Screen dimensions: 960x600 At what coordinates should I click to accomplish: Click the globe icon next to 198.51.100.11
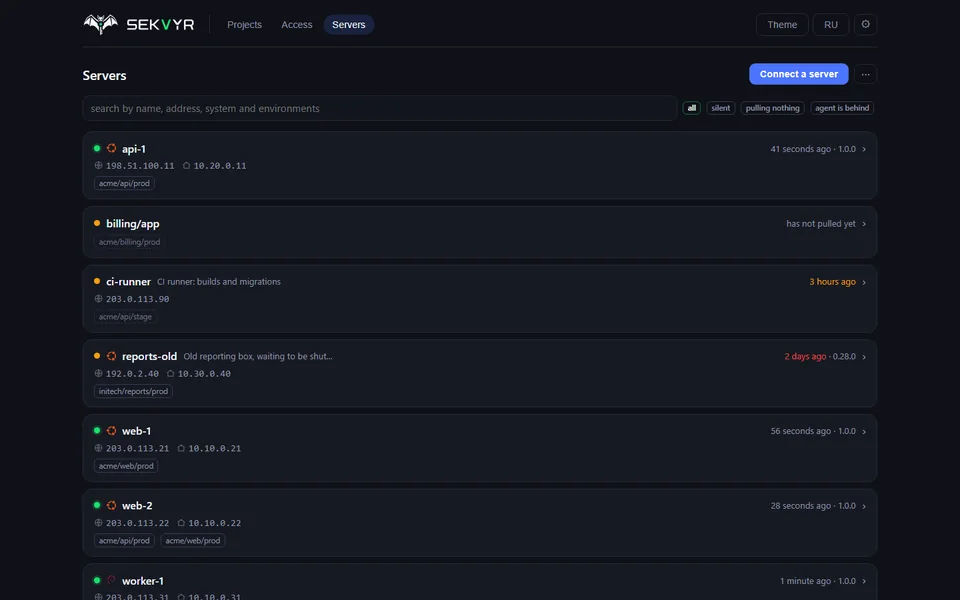click(98, 165)
